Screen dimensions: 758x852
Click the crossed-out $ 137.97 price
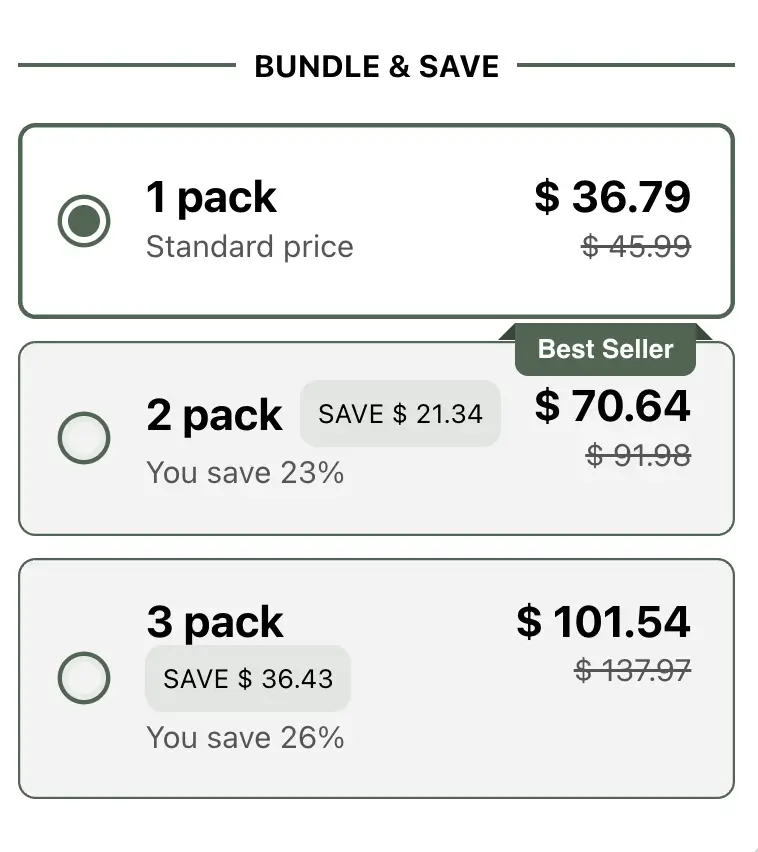point(631,671)
